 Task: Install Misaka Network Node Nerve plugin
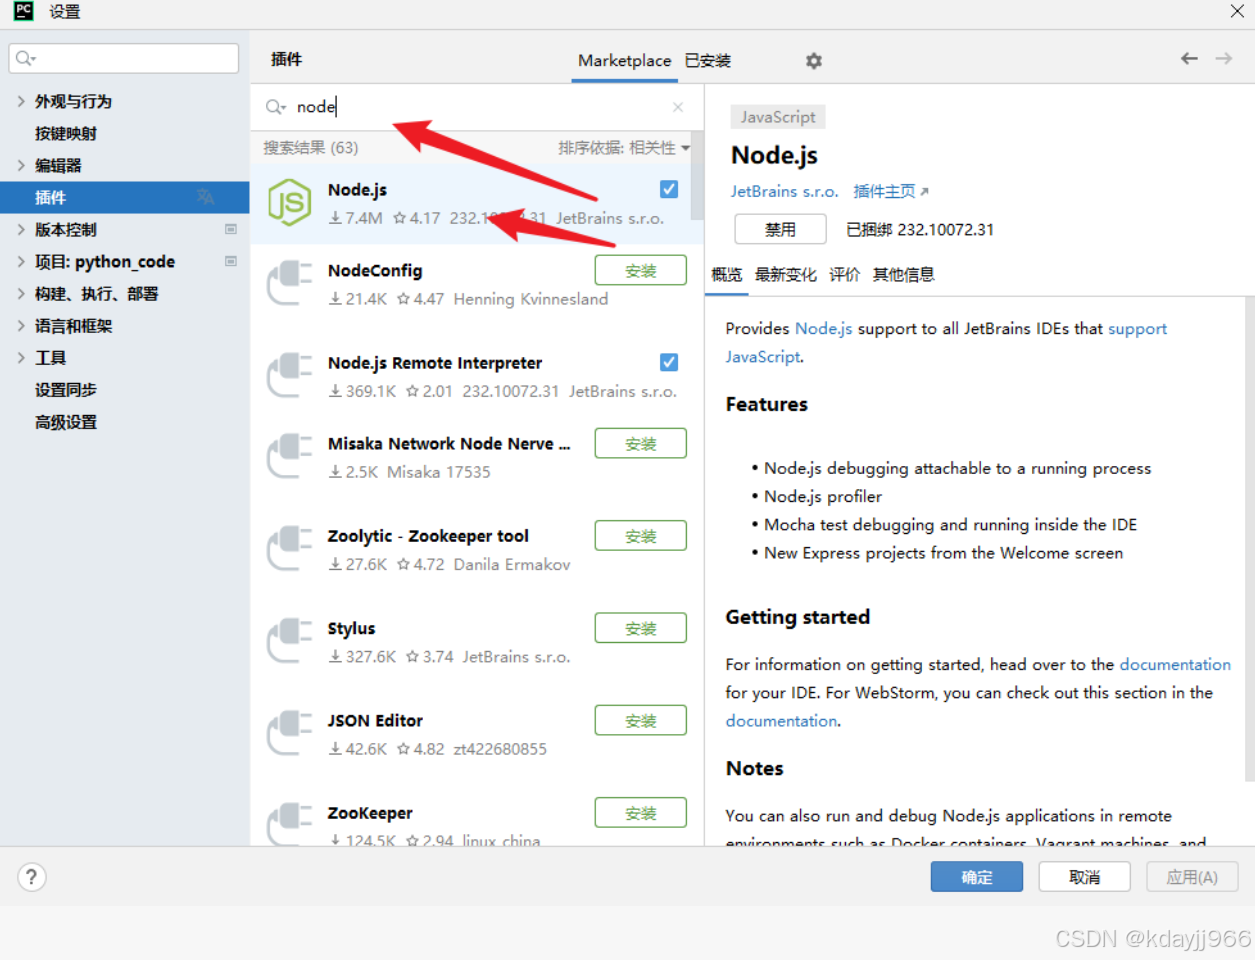(x=641, y=443)
